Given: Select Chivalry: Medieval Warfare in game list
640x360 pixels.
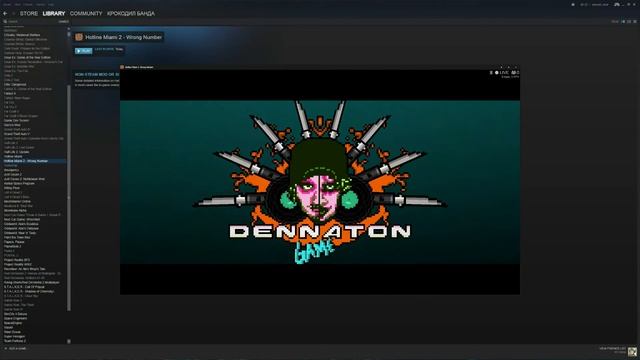Looking at the screenshot, I should point(22,35).
